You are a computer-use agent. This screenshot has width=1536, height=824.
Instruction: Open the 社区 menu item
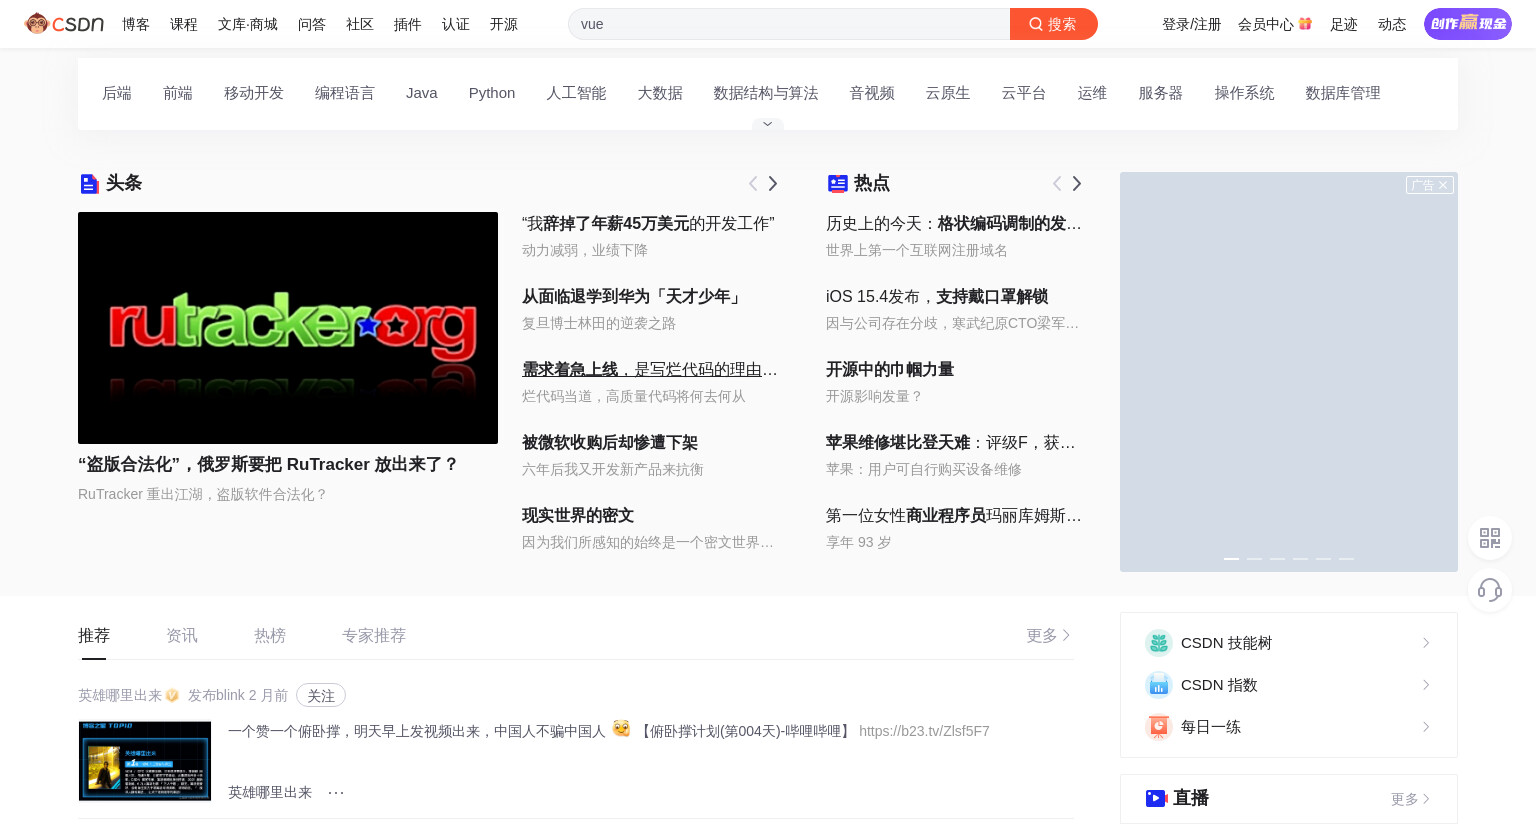coord(360,24)
